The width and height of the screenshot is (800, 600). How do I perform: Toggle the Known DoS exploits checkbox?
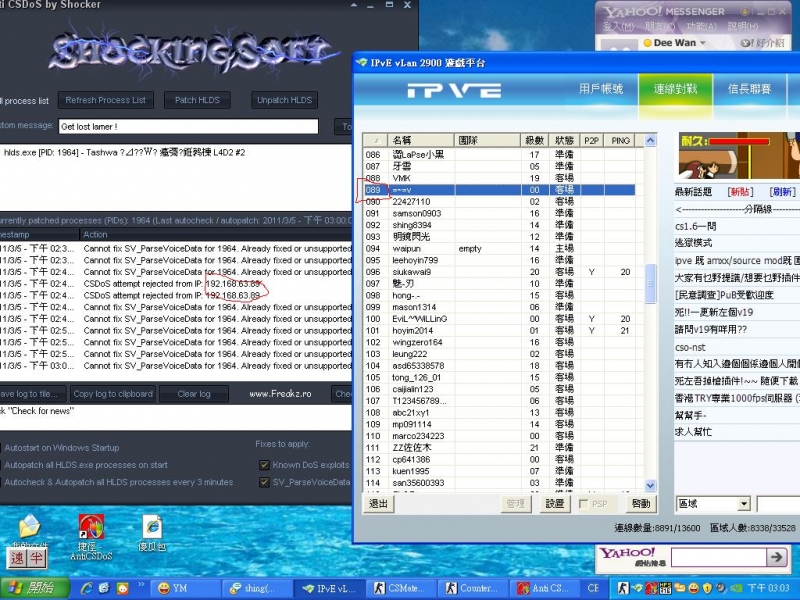click(x=264, y=465)
